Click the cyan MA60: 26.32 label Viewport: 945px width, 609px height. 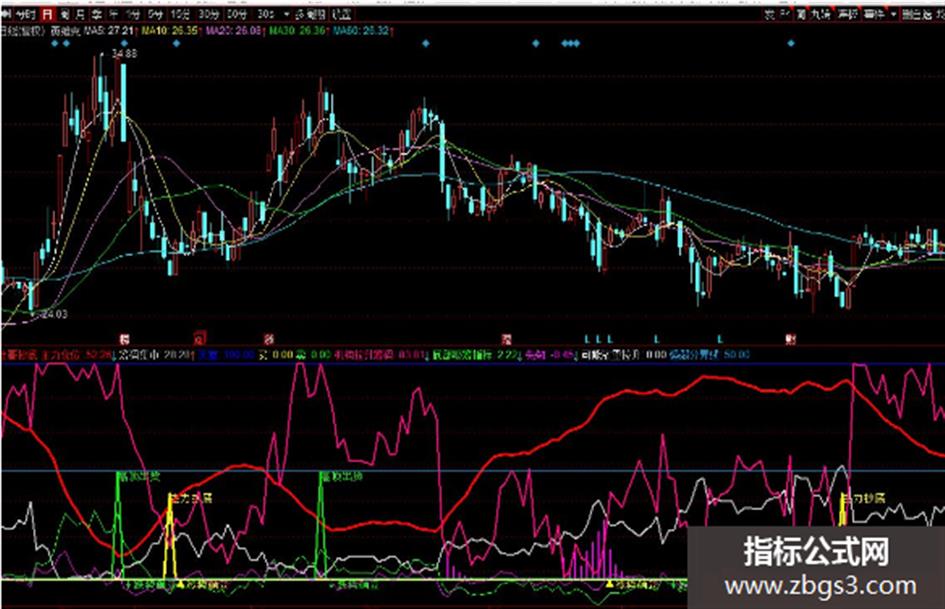(x=362, y=30)
